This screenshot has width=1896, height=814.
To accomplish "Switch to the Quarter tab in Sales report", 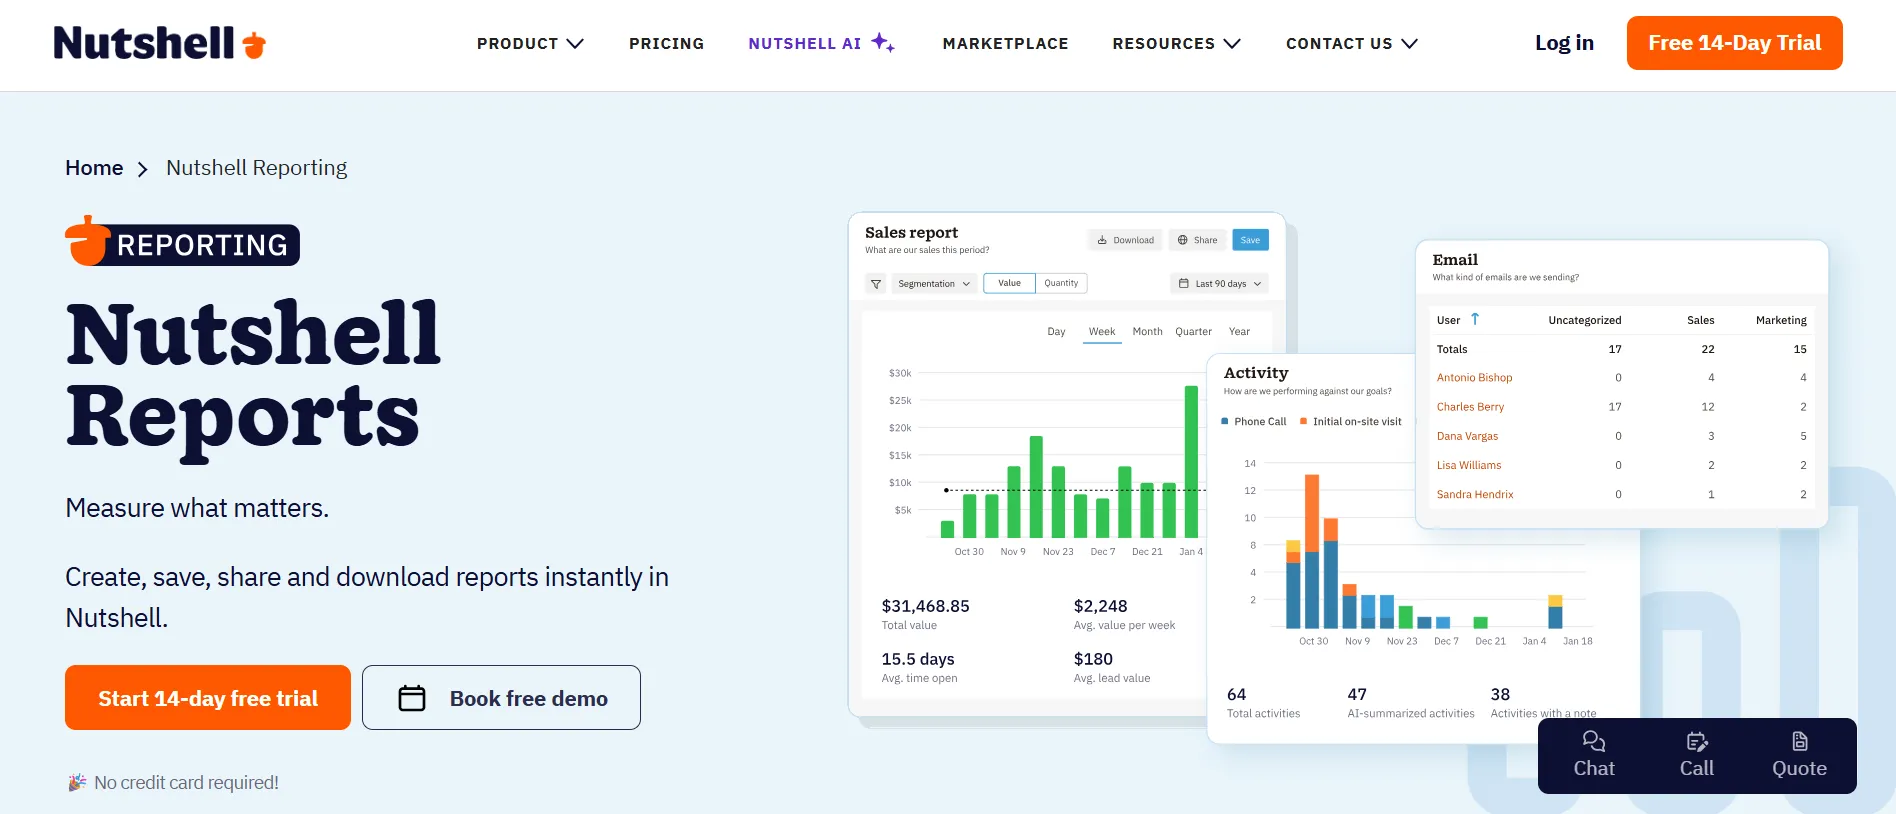I will 1193,331.
